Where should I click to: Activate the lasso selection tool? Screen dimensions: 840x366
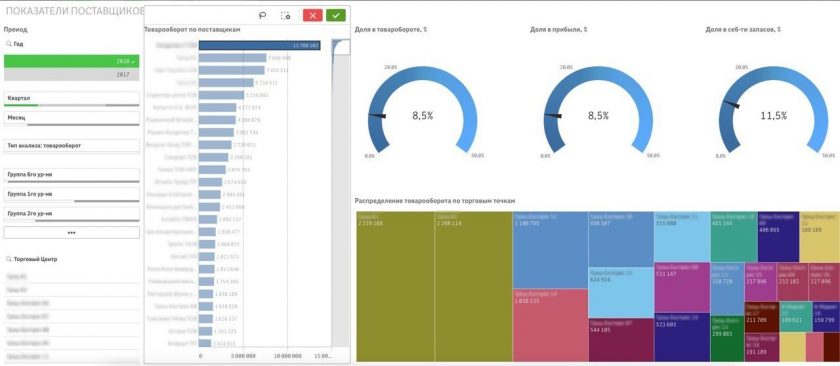pos(262,16)
